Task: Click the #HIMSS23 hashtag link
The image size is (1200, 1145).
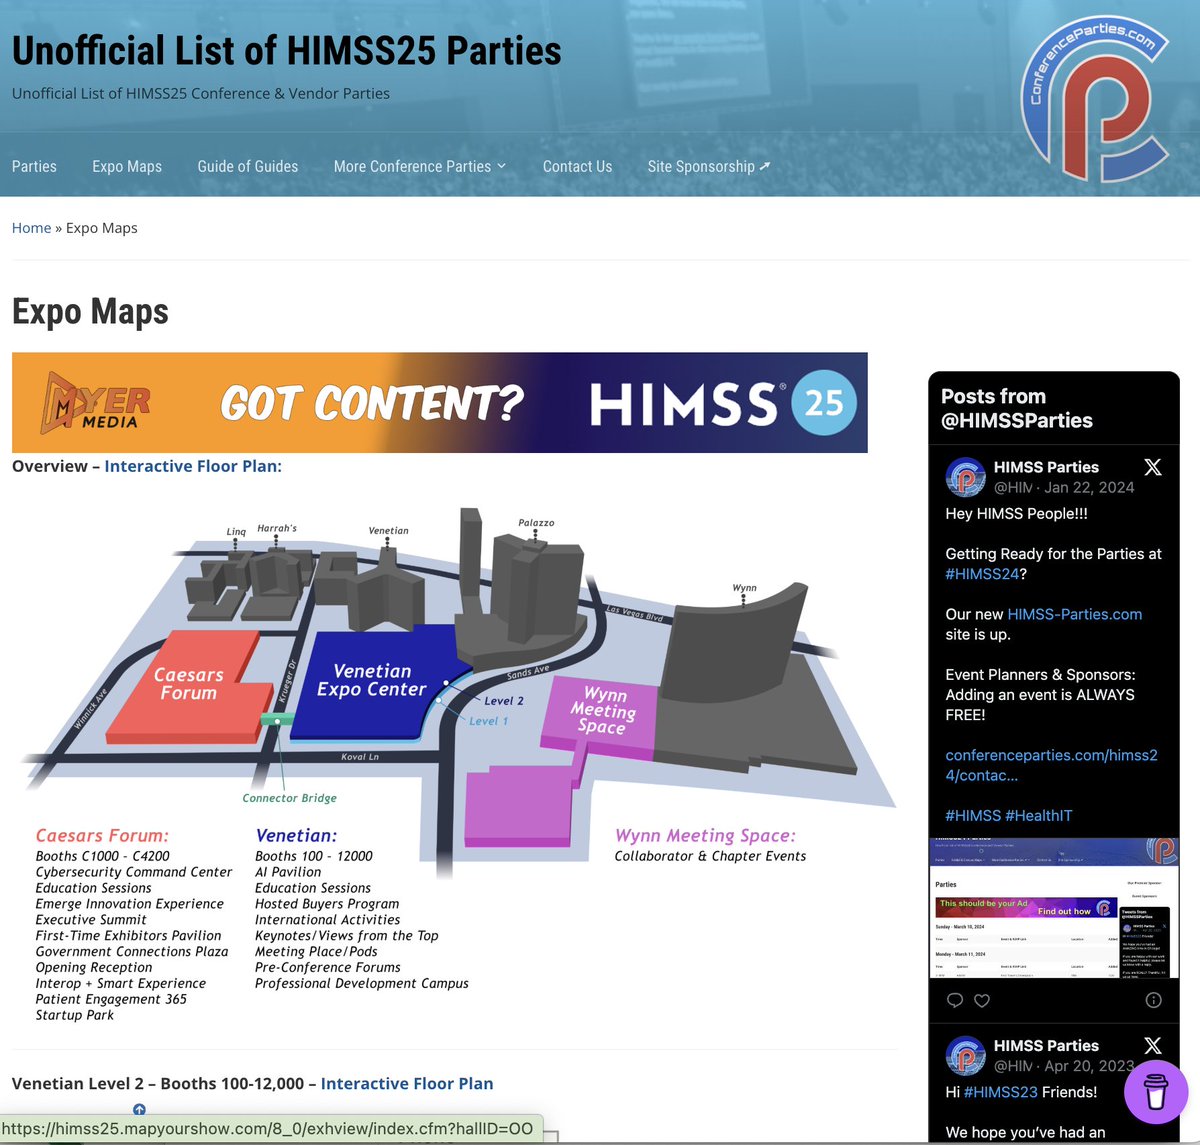Action: [x=1001, y=1092]
